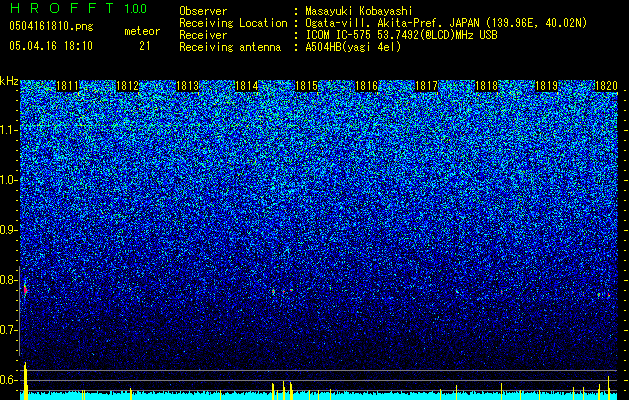Image resolution: width=629 pixels, height=400 pixels.
Task: Click the Observer label
Action: 203,11
